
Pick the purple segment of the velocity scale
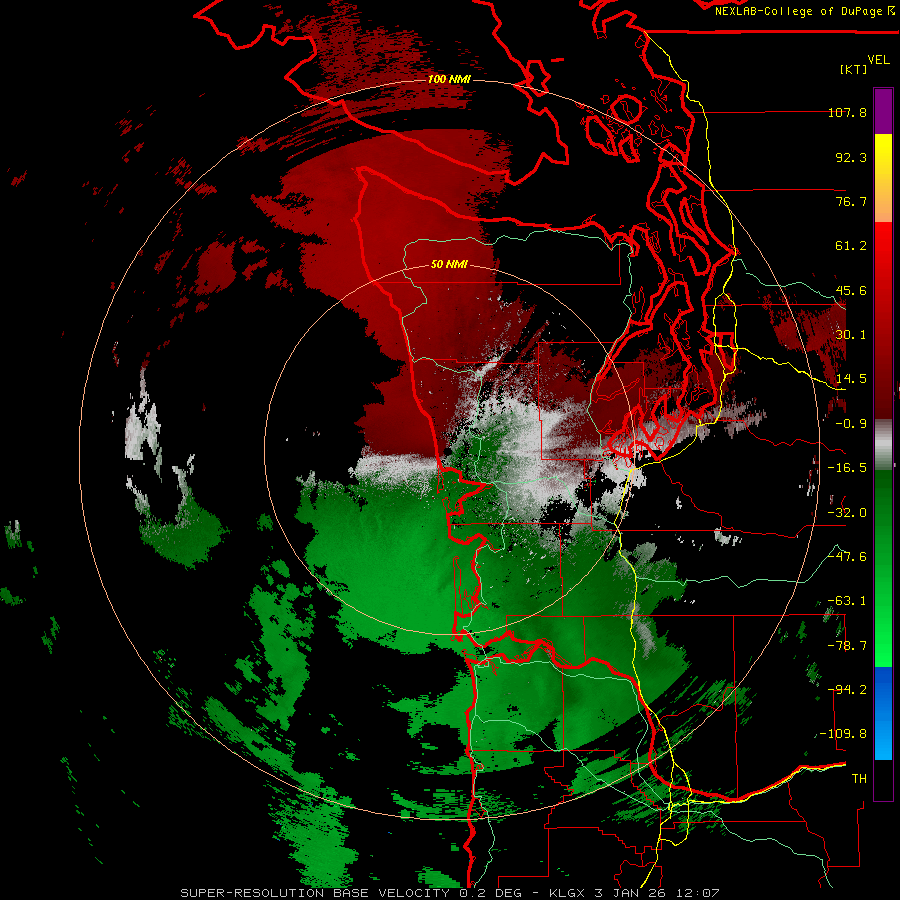pyautogui.click(x=883, y=111)
